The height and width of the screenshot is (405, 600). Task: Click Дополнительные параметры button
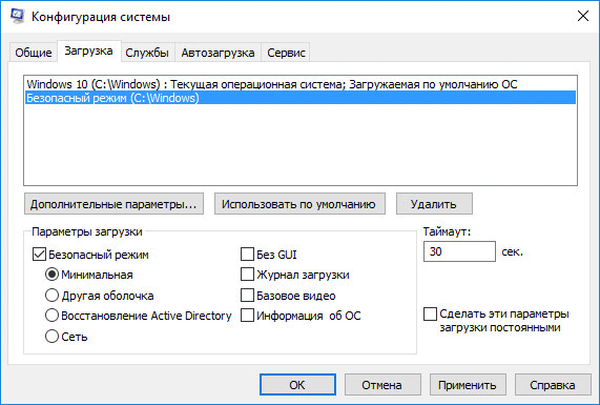[115, 204]
